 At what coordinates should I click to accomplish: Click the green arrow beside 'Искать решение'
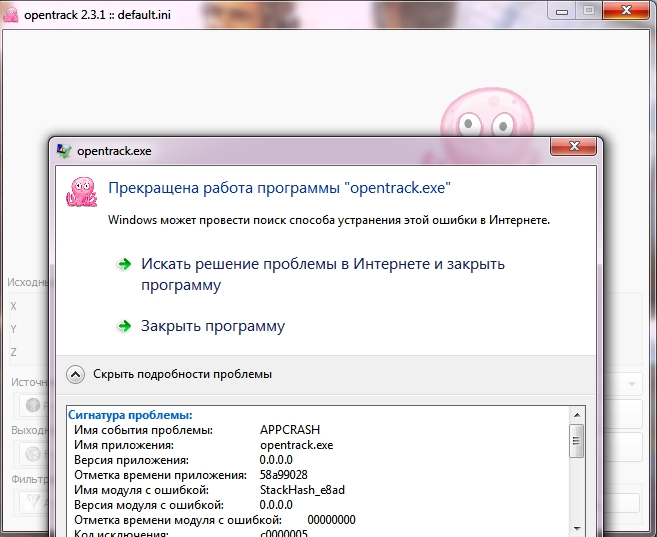click(x=124, y=264)
